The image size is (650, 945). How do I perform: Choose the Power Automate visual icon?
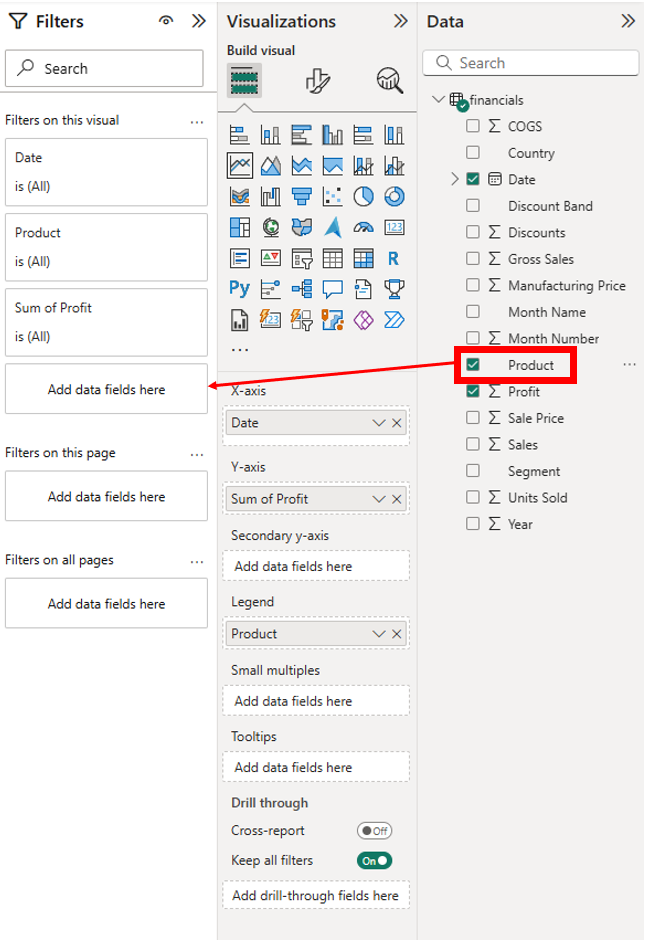point(395,320)
